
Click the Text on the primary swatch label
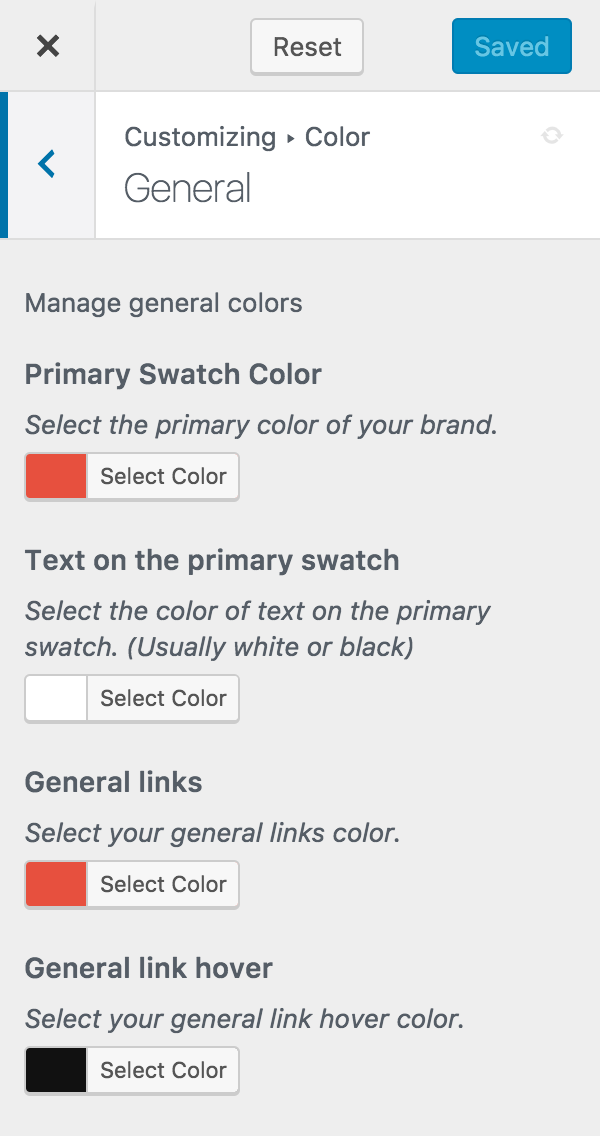(x=212, y=560)
